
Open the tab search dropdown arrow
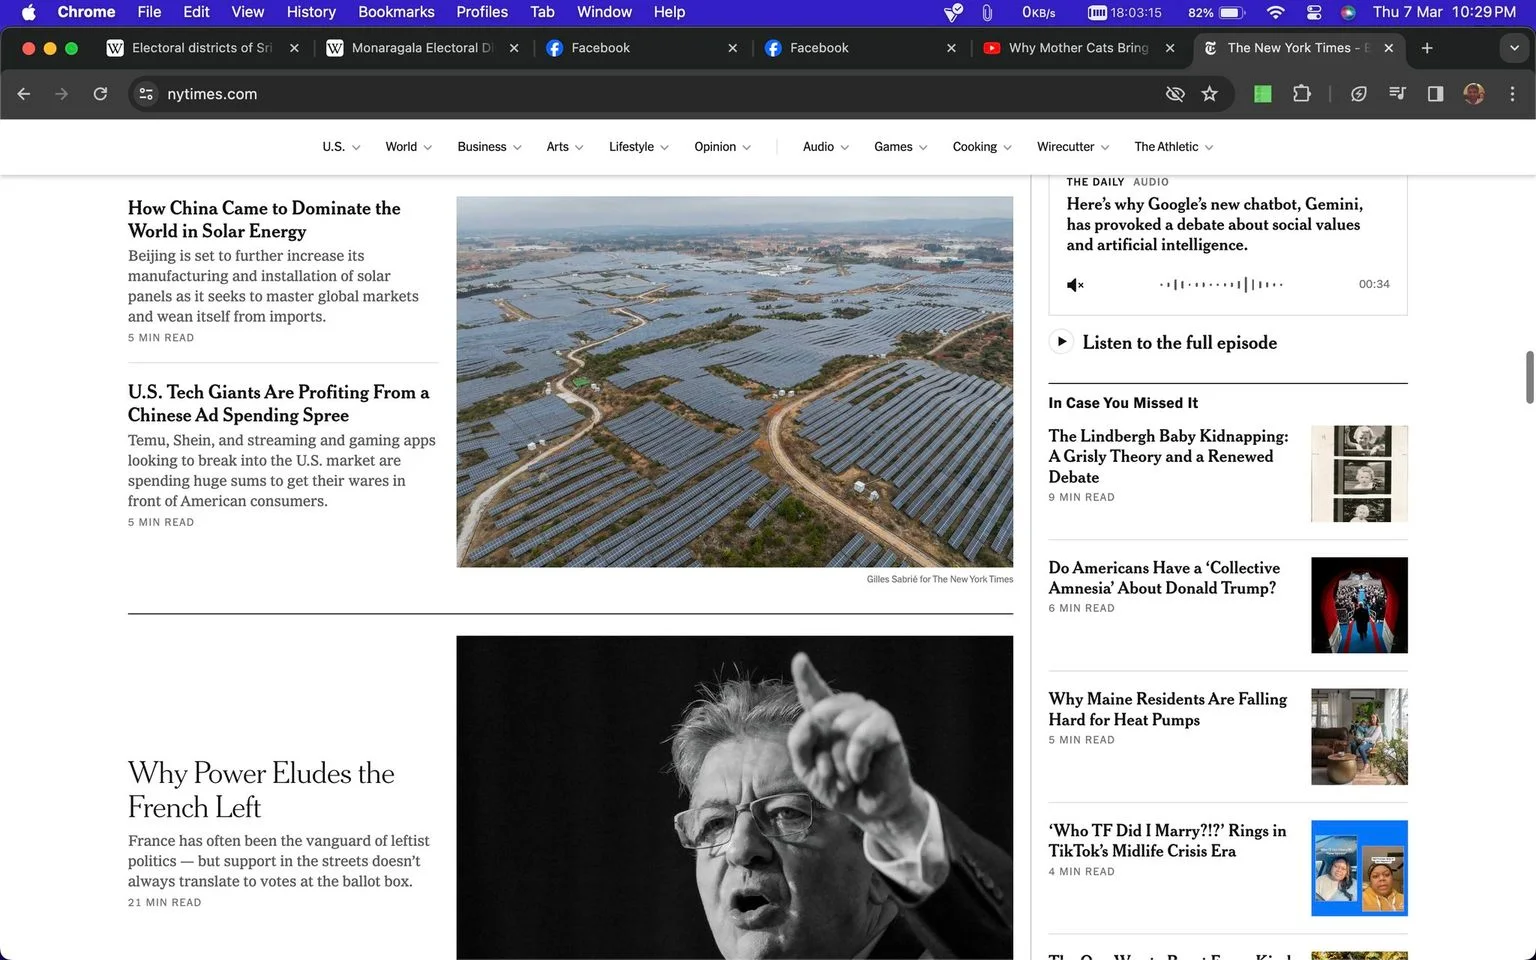(1514, 48)
